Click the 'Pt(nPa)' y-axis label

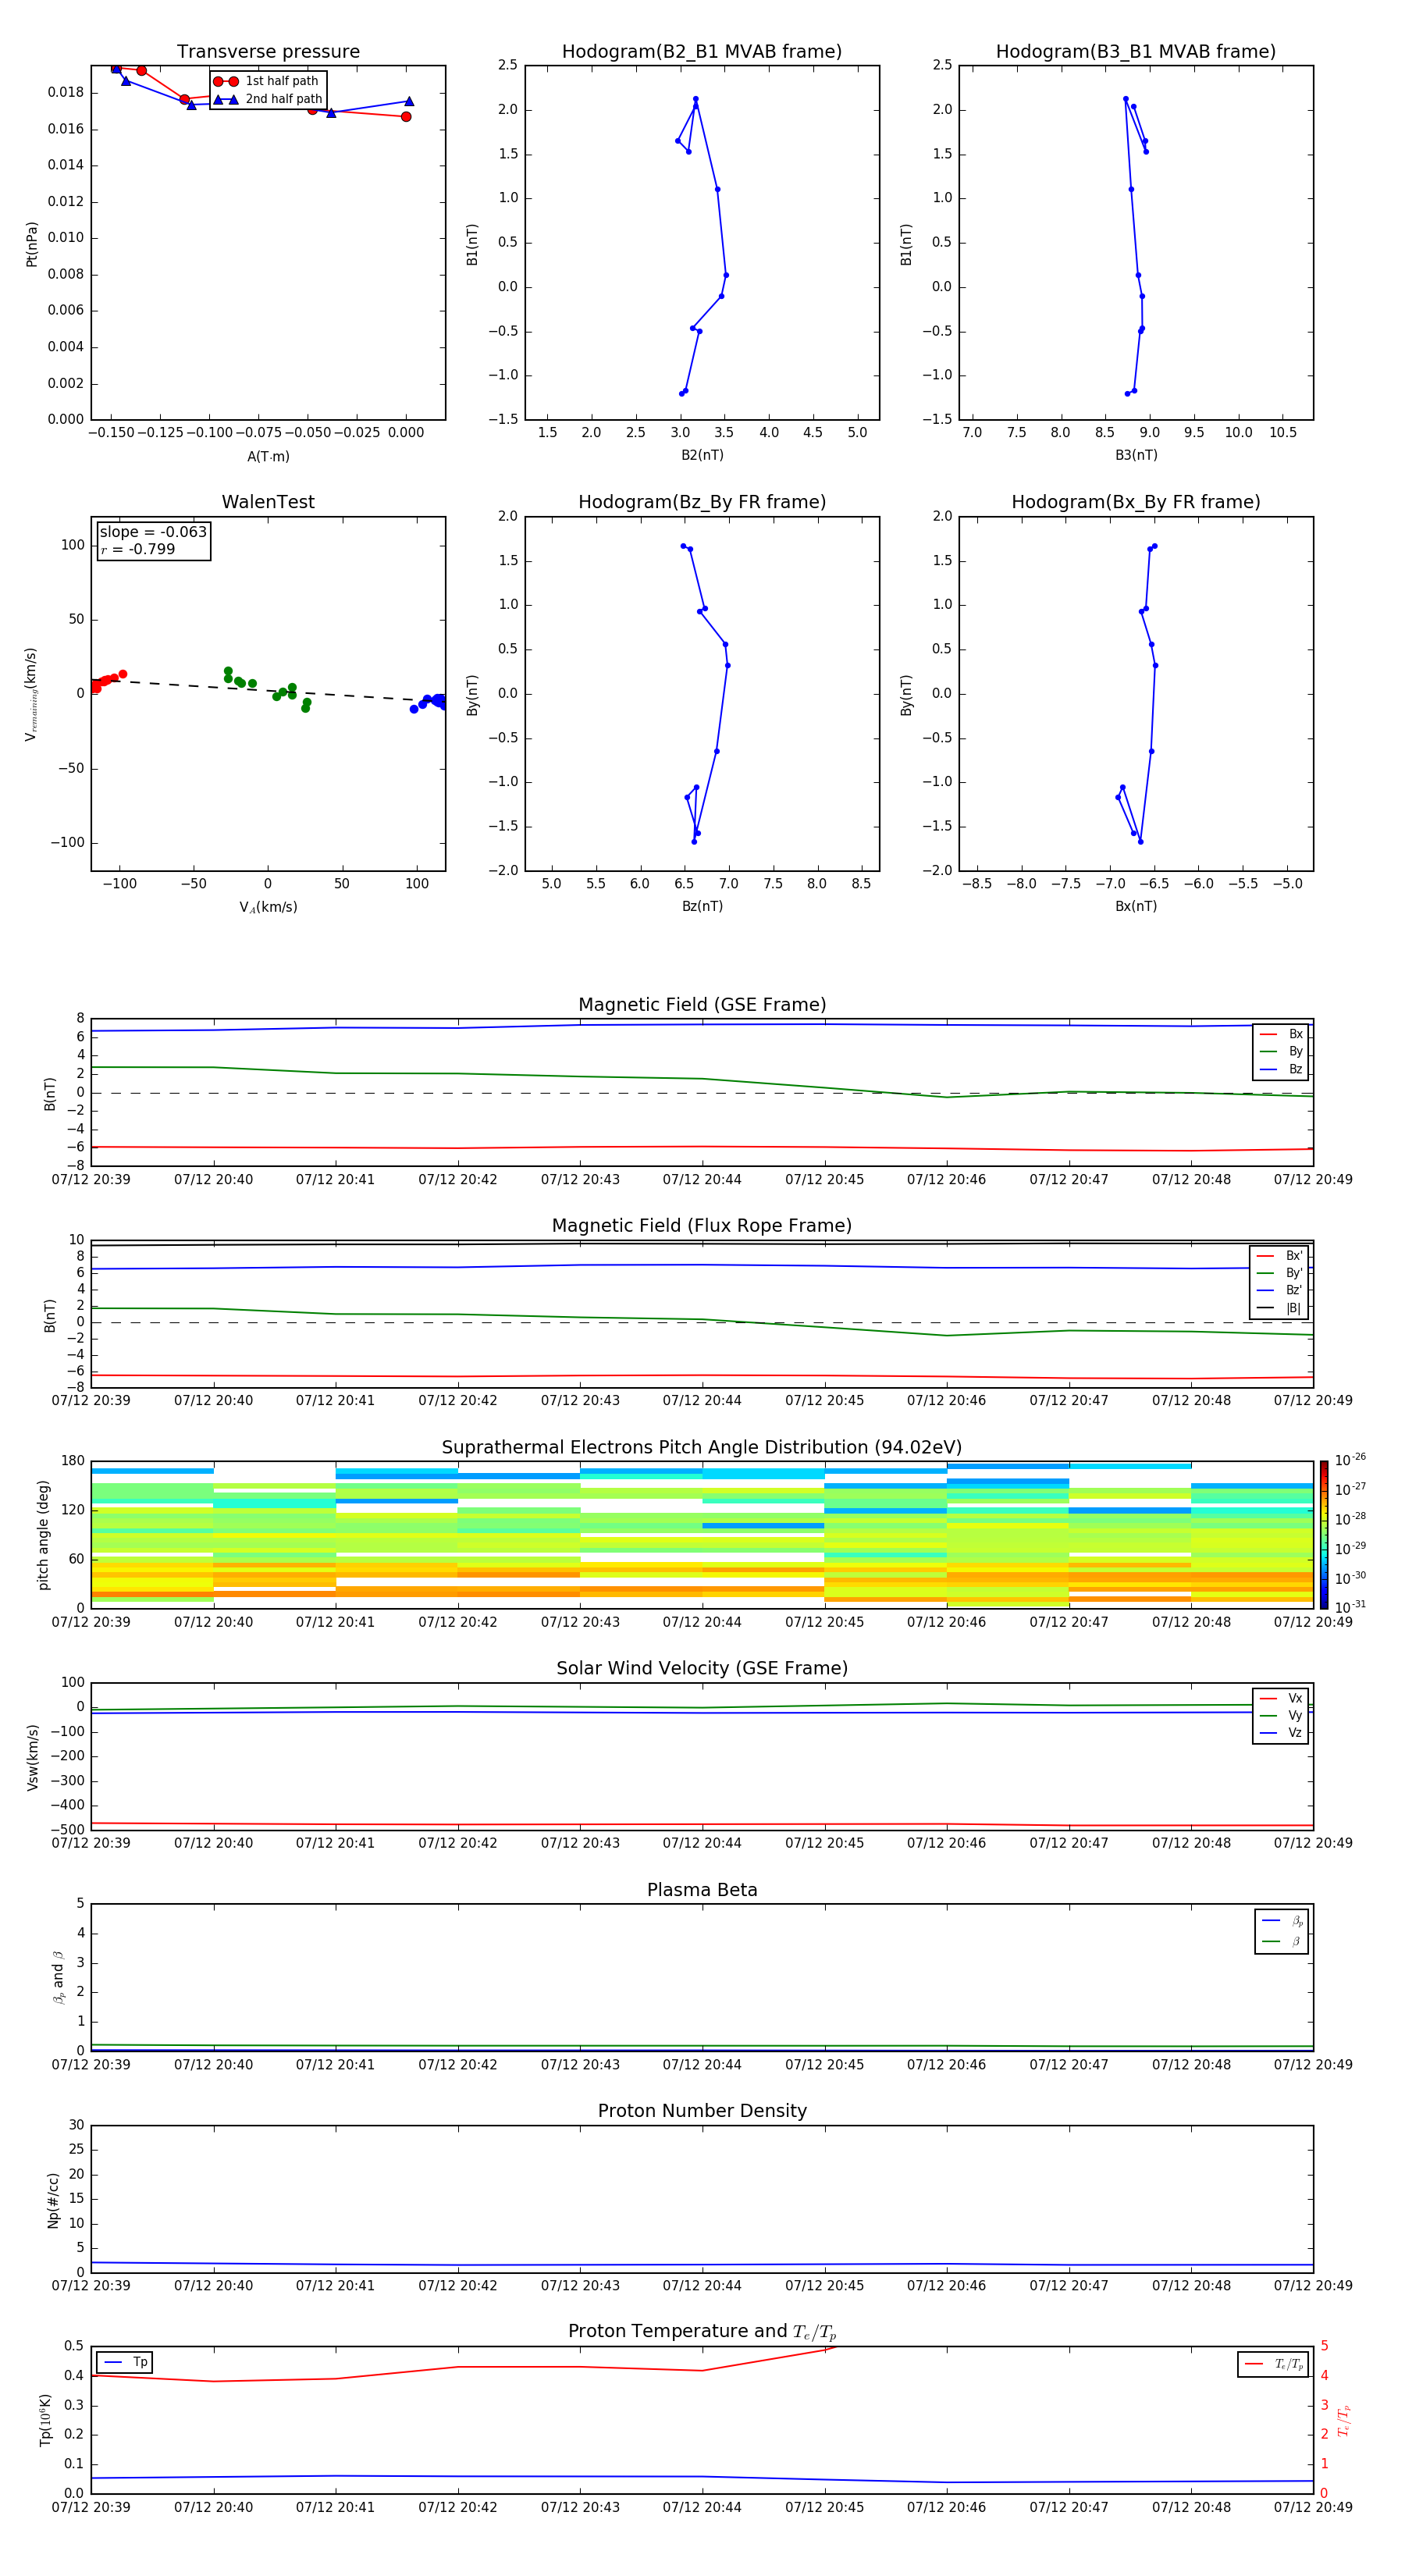pyautogui.click(x=32, y=244)
